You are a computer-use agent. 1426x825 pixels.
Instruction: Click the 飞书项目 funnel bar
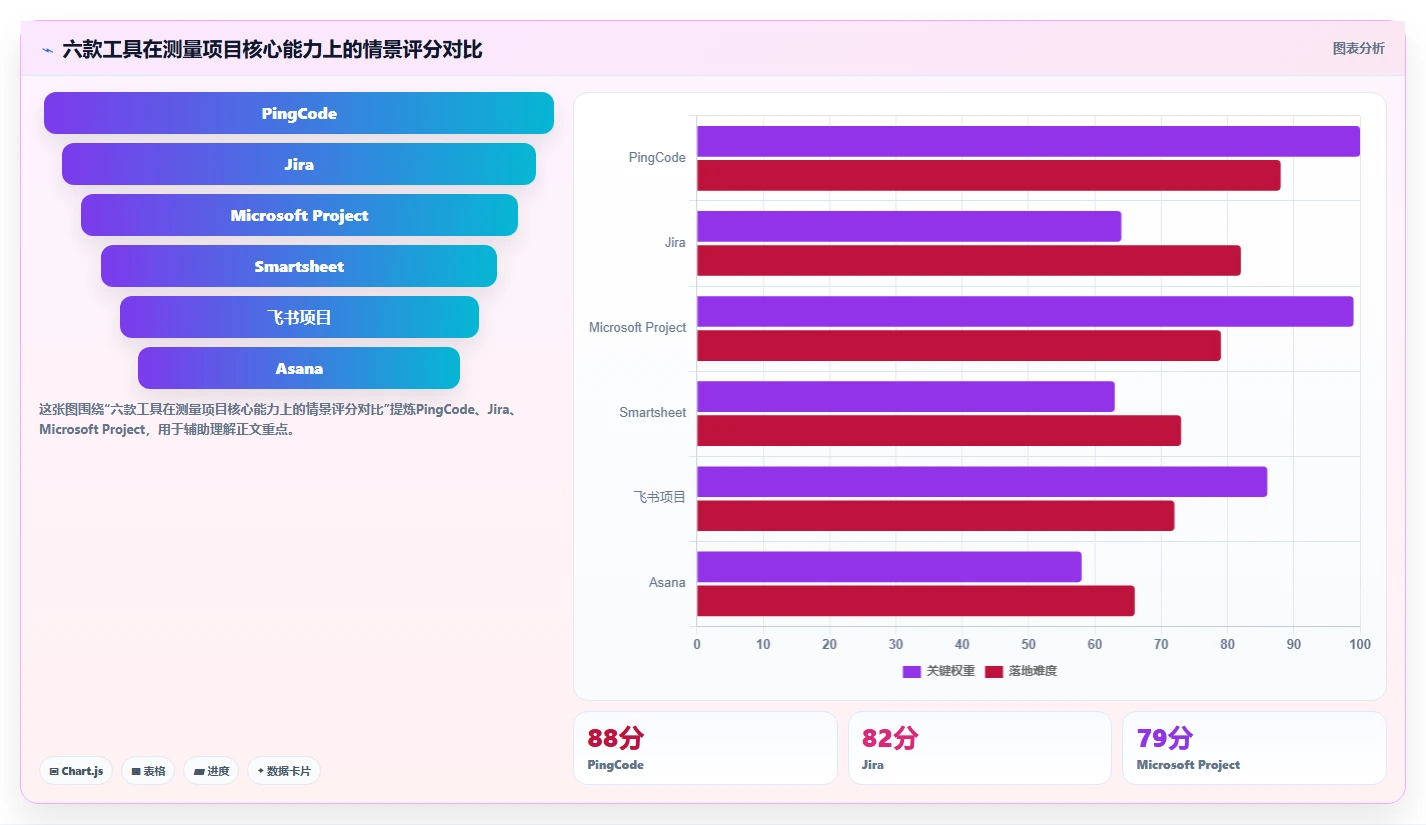pos(299,317)
